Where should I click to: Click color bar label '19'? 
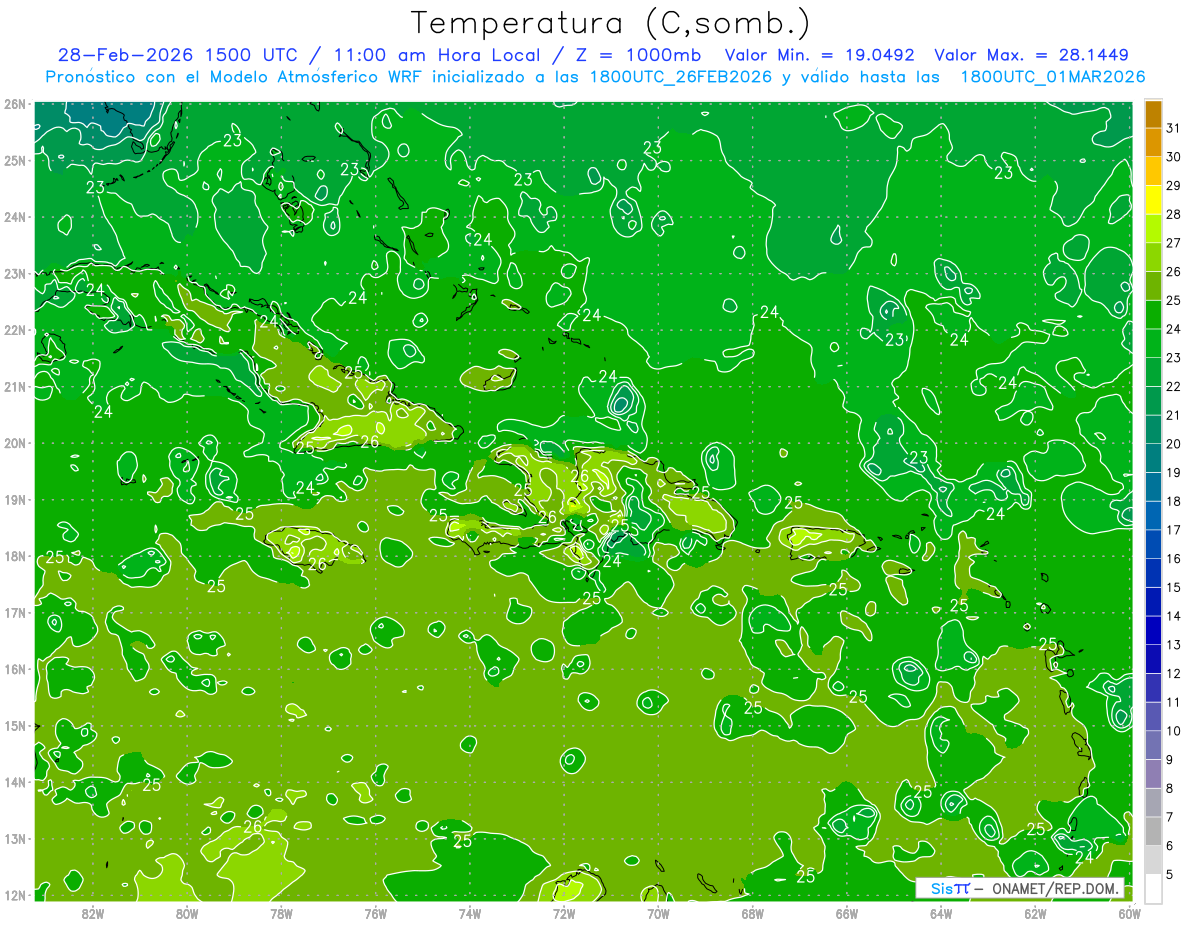click(1174, 472)
